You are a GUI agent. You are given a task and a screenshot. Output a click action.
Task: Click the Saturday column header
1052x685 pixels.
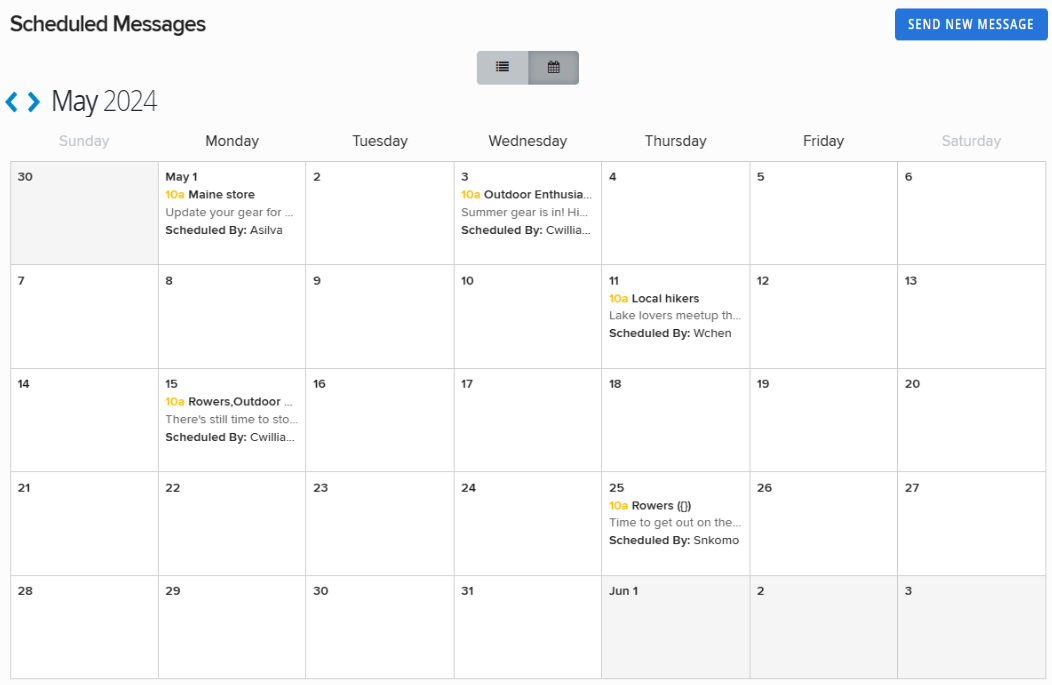pyautogui.click(x=971, y=141)
